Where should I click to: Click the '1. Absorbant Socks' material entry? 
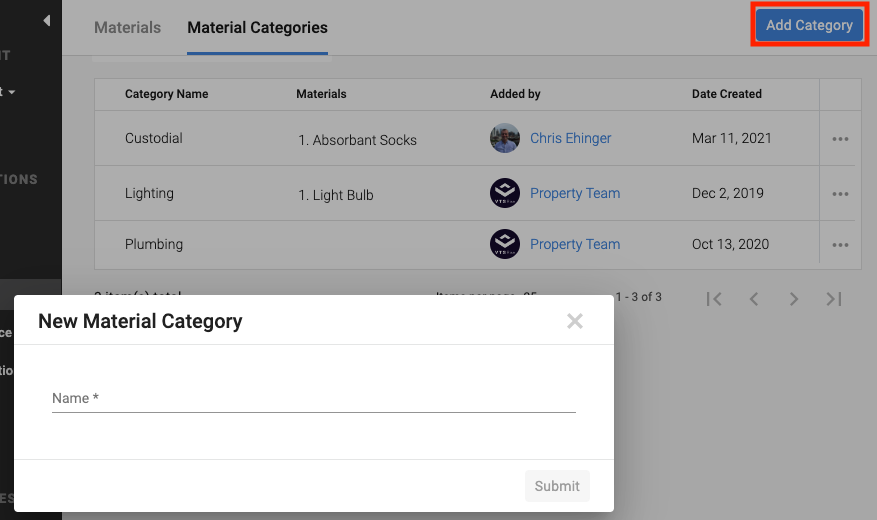pos(357,140)
